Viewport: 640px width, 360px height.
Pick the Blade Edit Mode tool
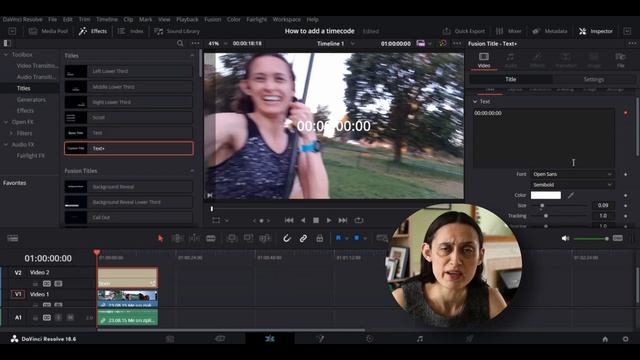click(x=211, y=238)
